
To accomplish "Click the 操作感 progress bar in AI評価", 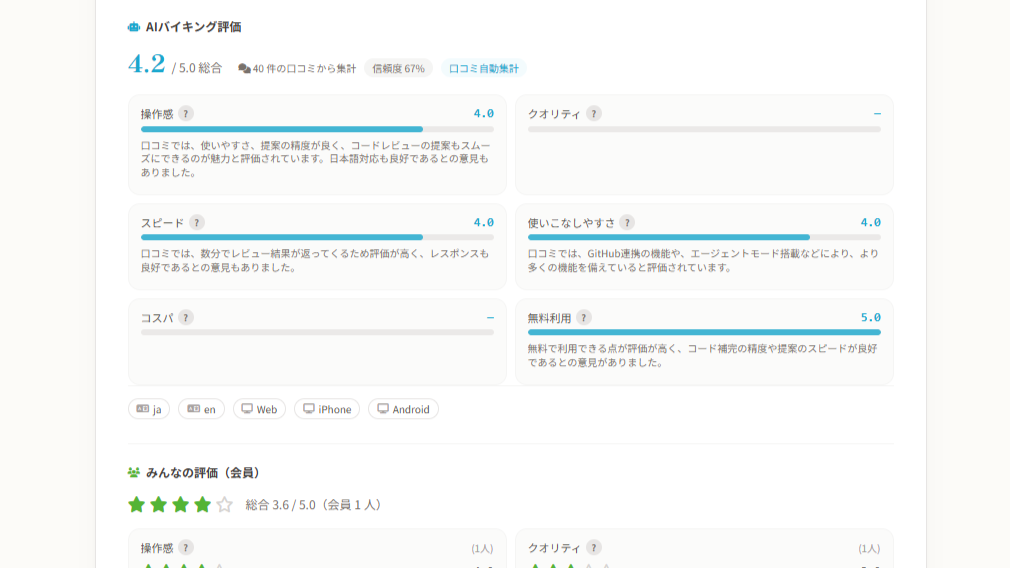I will [x=318, y=129].
